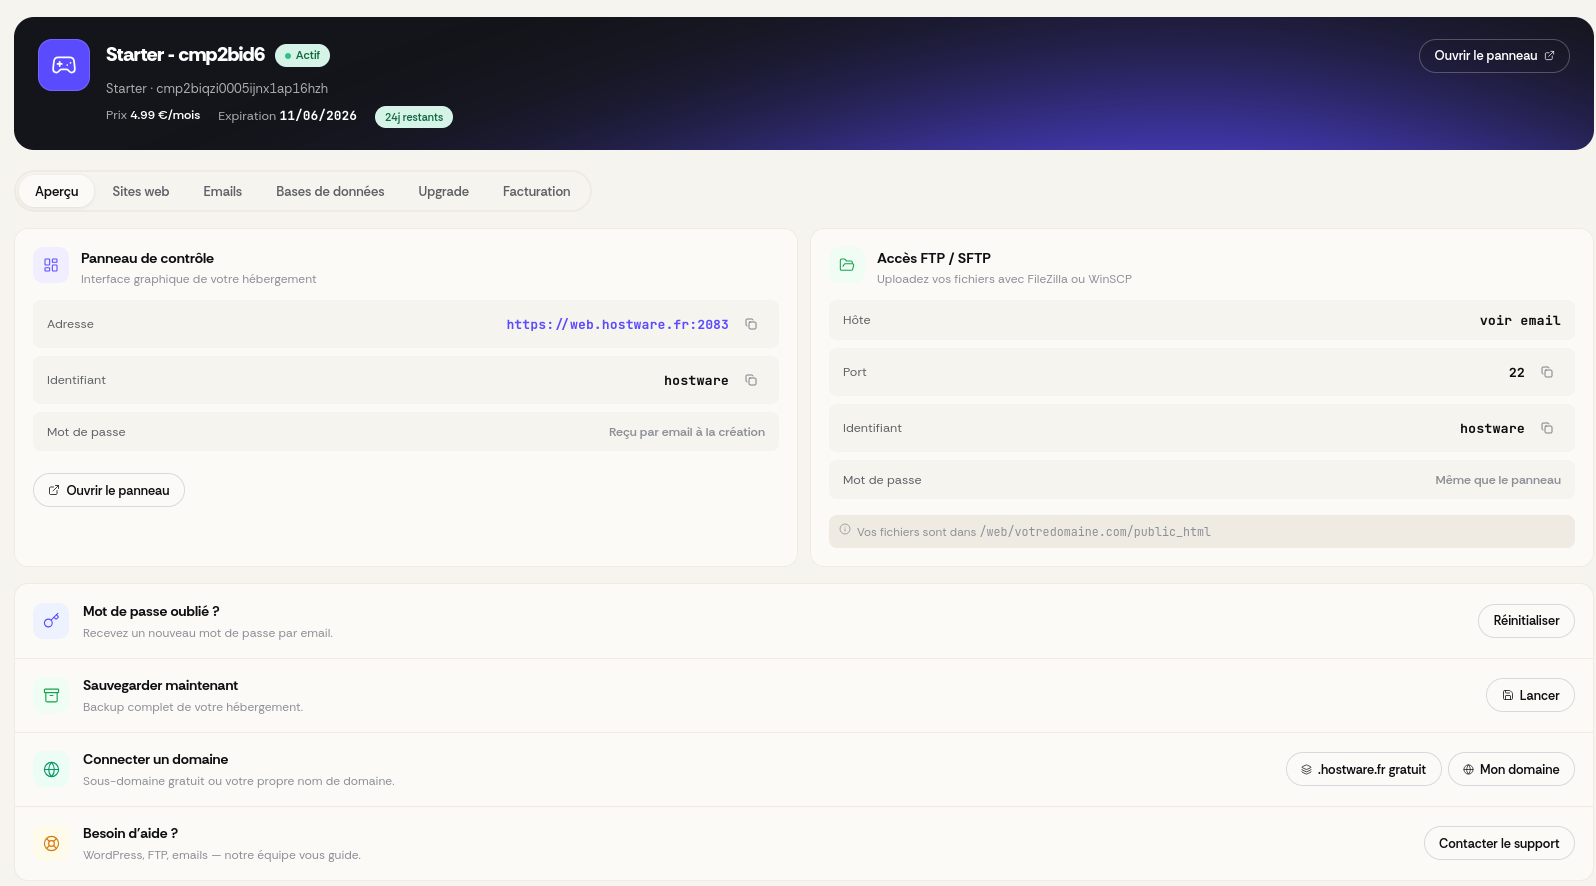Click the Actif status badge
The height and width of the screenshot is (886, 1596).
click(302, 56)
